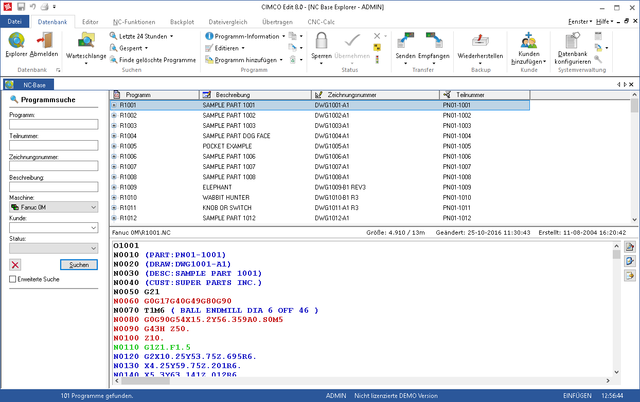
Task: Switch to the Backplot tab
Action: tap(182, 22)
